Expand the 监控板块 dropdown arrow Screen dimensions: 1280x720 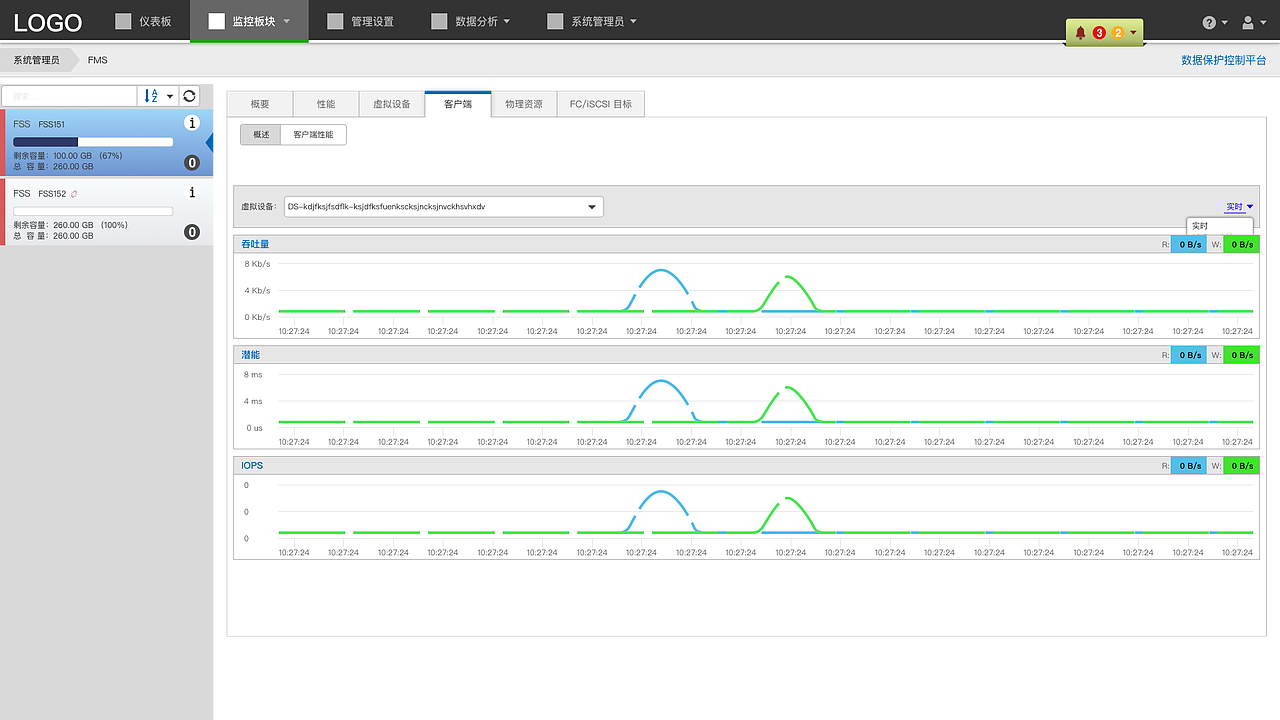coord(287,21)
